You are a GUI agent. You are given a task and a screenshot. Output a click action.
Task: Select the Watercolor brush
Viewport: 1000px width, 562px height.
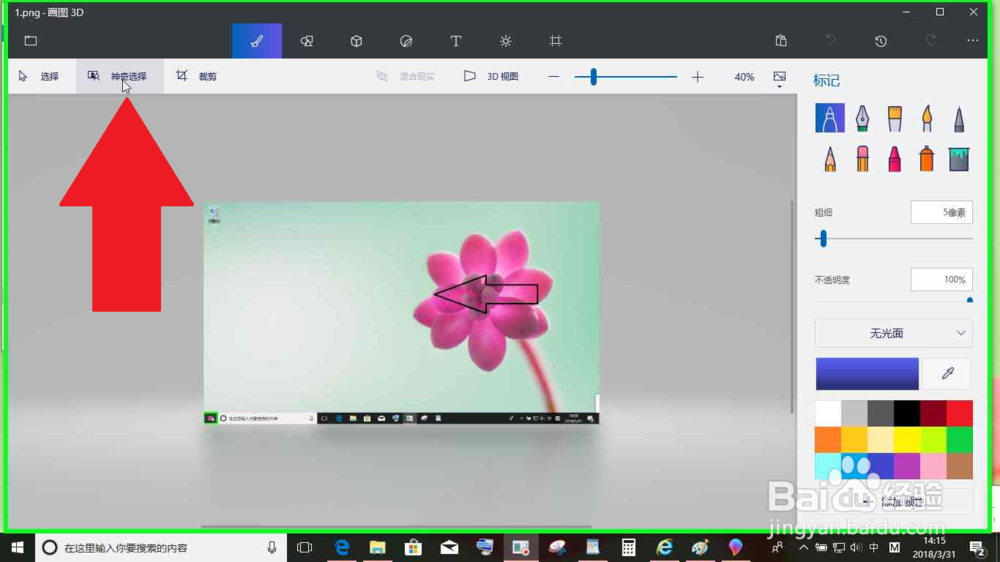(927, 119)
